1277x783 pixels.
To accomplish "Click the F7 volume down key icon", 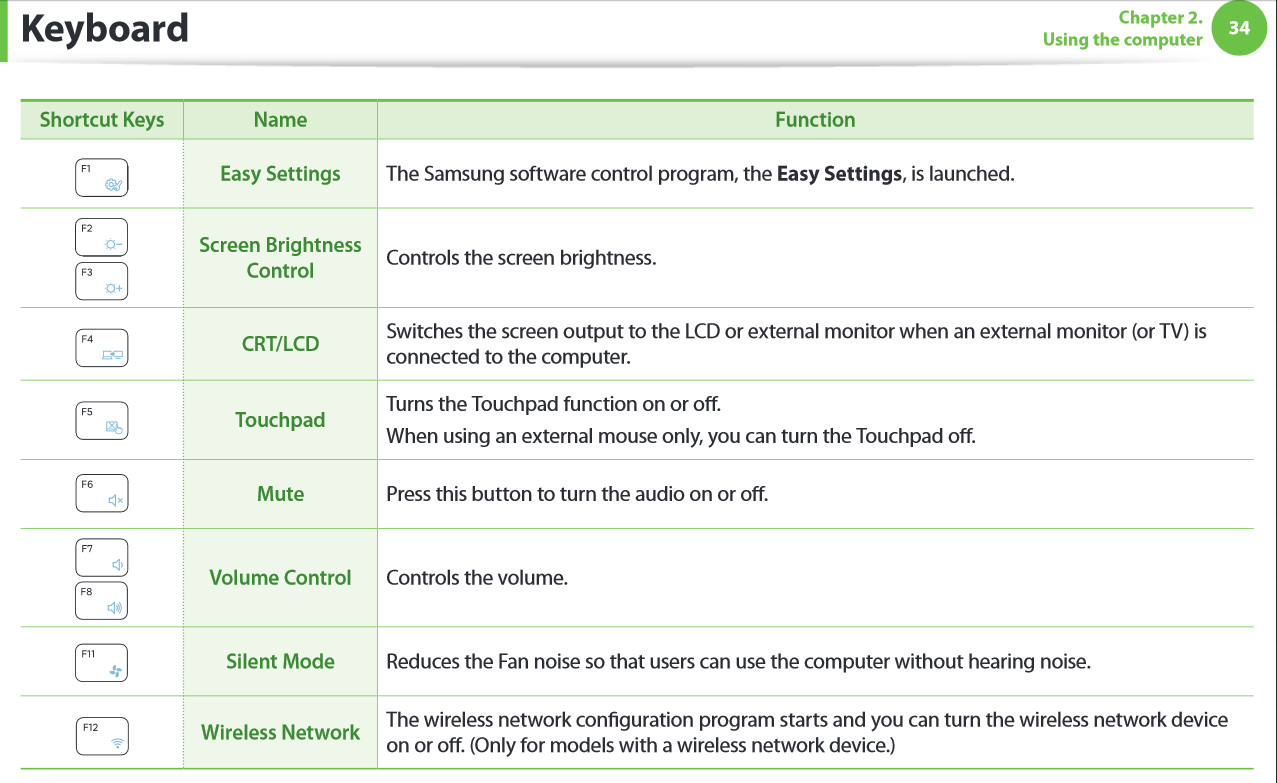I will pyautogui.click(x=102, y=558).
